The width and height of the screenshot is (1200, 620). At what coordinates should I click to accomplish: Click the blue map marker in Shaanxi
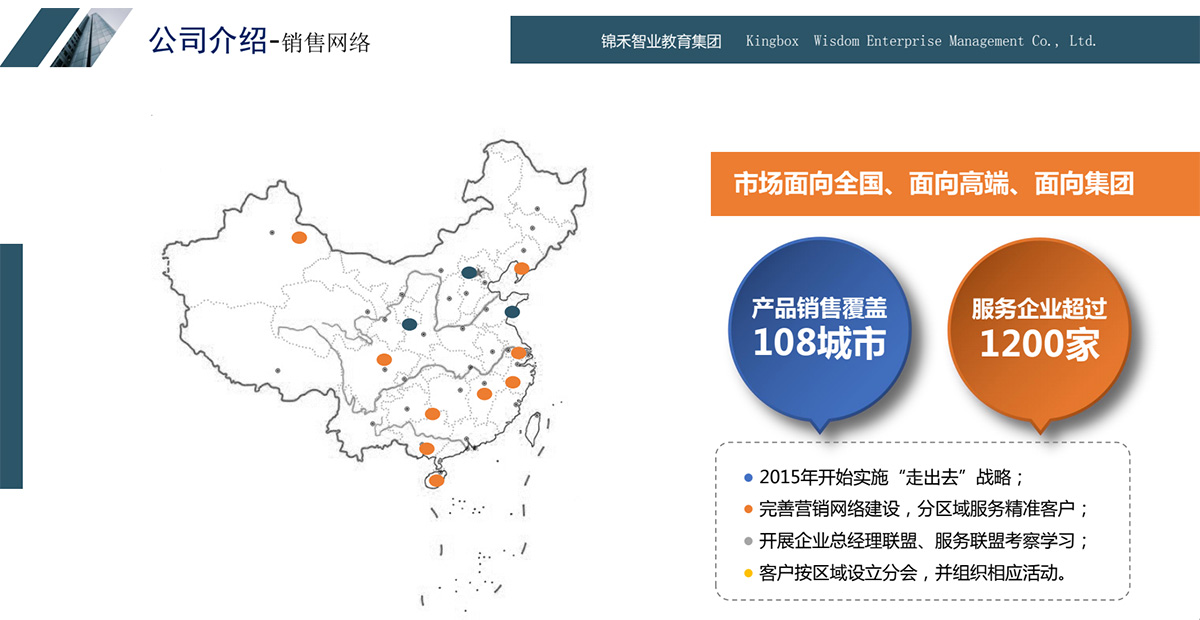tap(409, 324)
